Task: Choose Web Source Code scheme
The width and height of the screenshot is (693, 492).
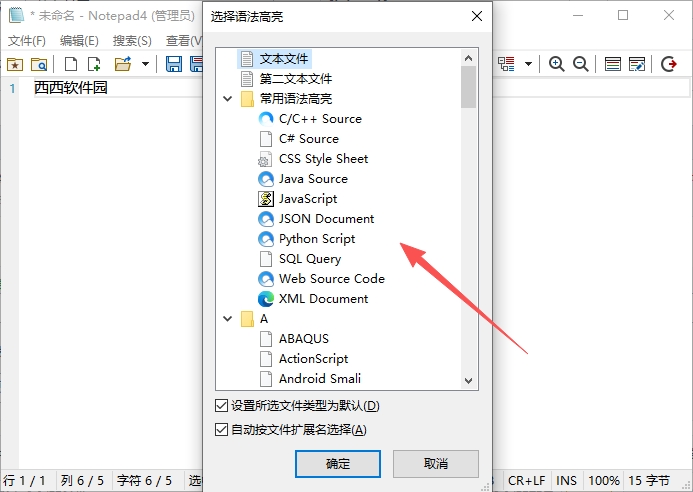Action: point(332,278)
